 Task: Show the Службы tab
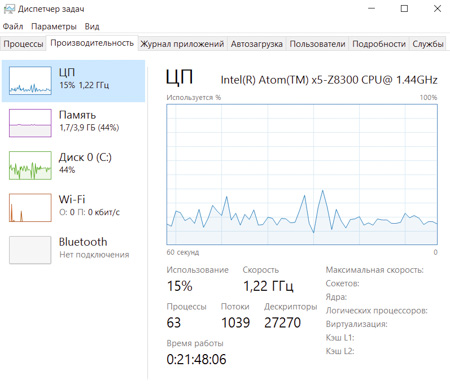(428, 44)
